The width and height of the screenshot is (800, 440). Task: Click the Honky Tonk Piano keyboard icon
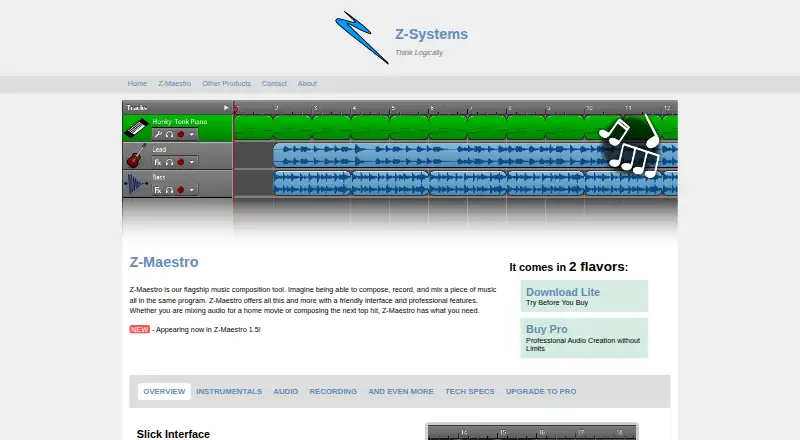[x=136, y=128]
